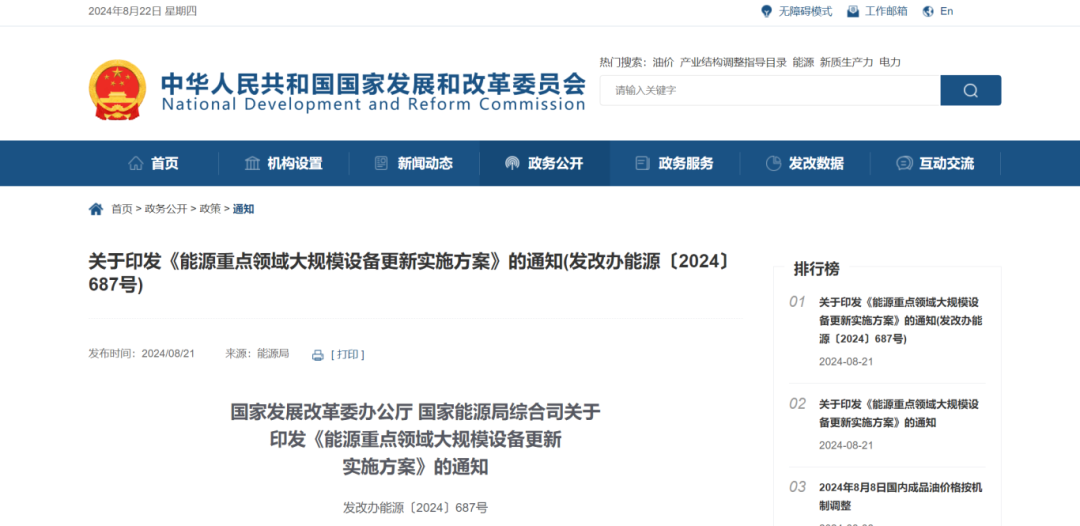Select hot search term 产业结构调整指导目录

733,62
